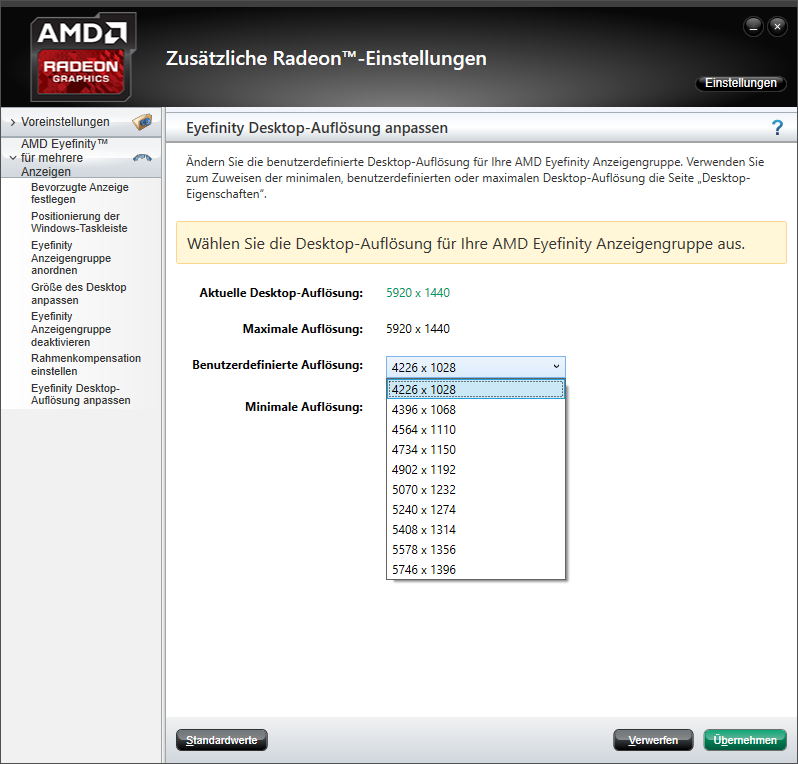Pick the 4564 x 1110 resolution

476,430
